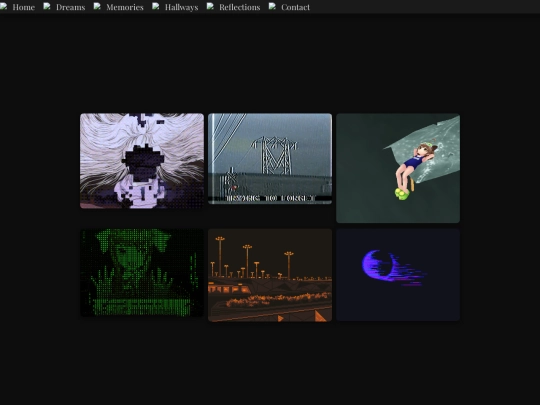
Task: Visit the Reflections page
Action: point(240,7)
